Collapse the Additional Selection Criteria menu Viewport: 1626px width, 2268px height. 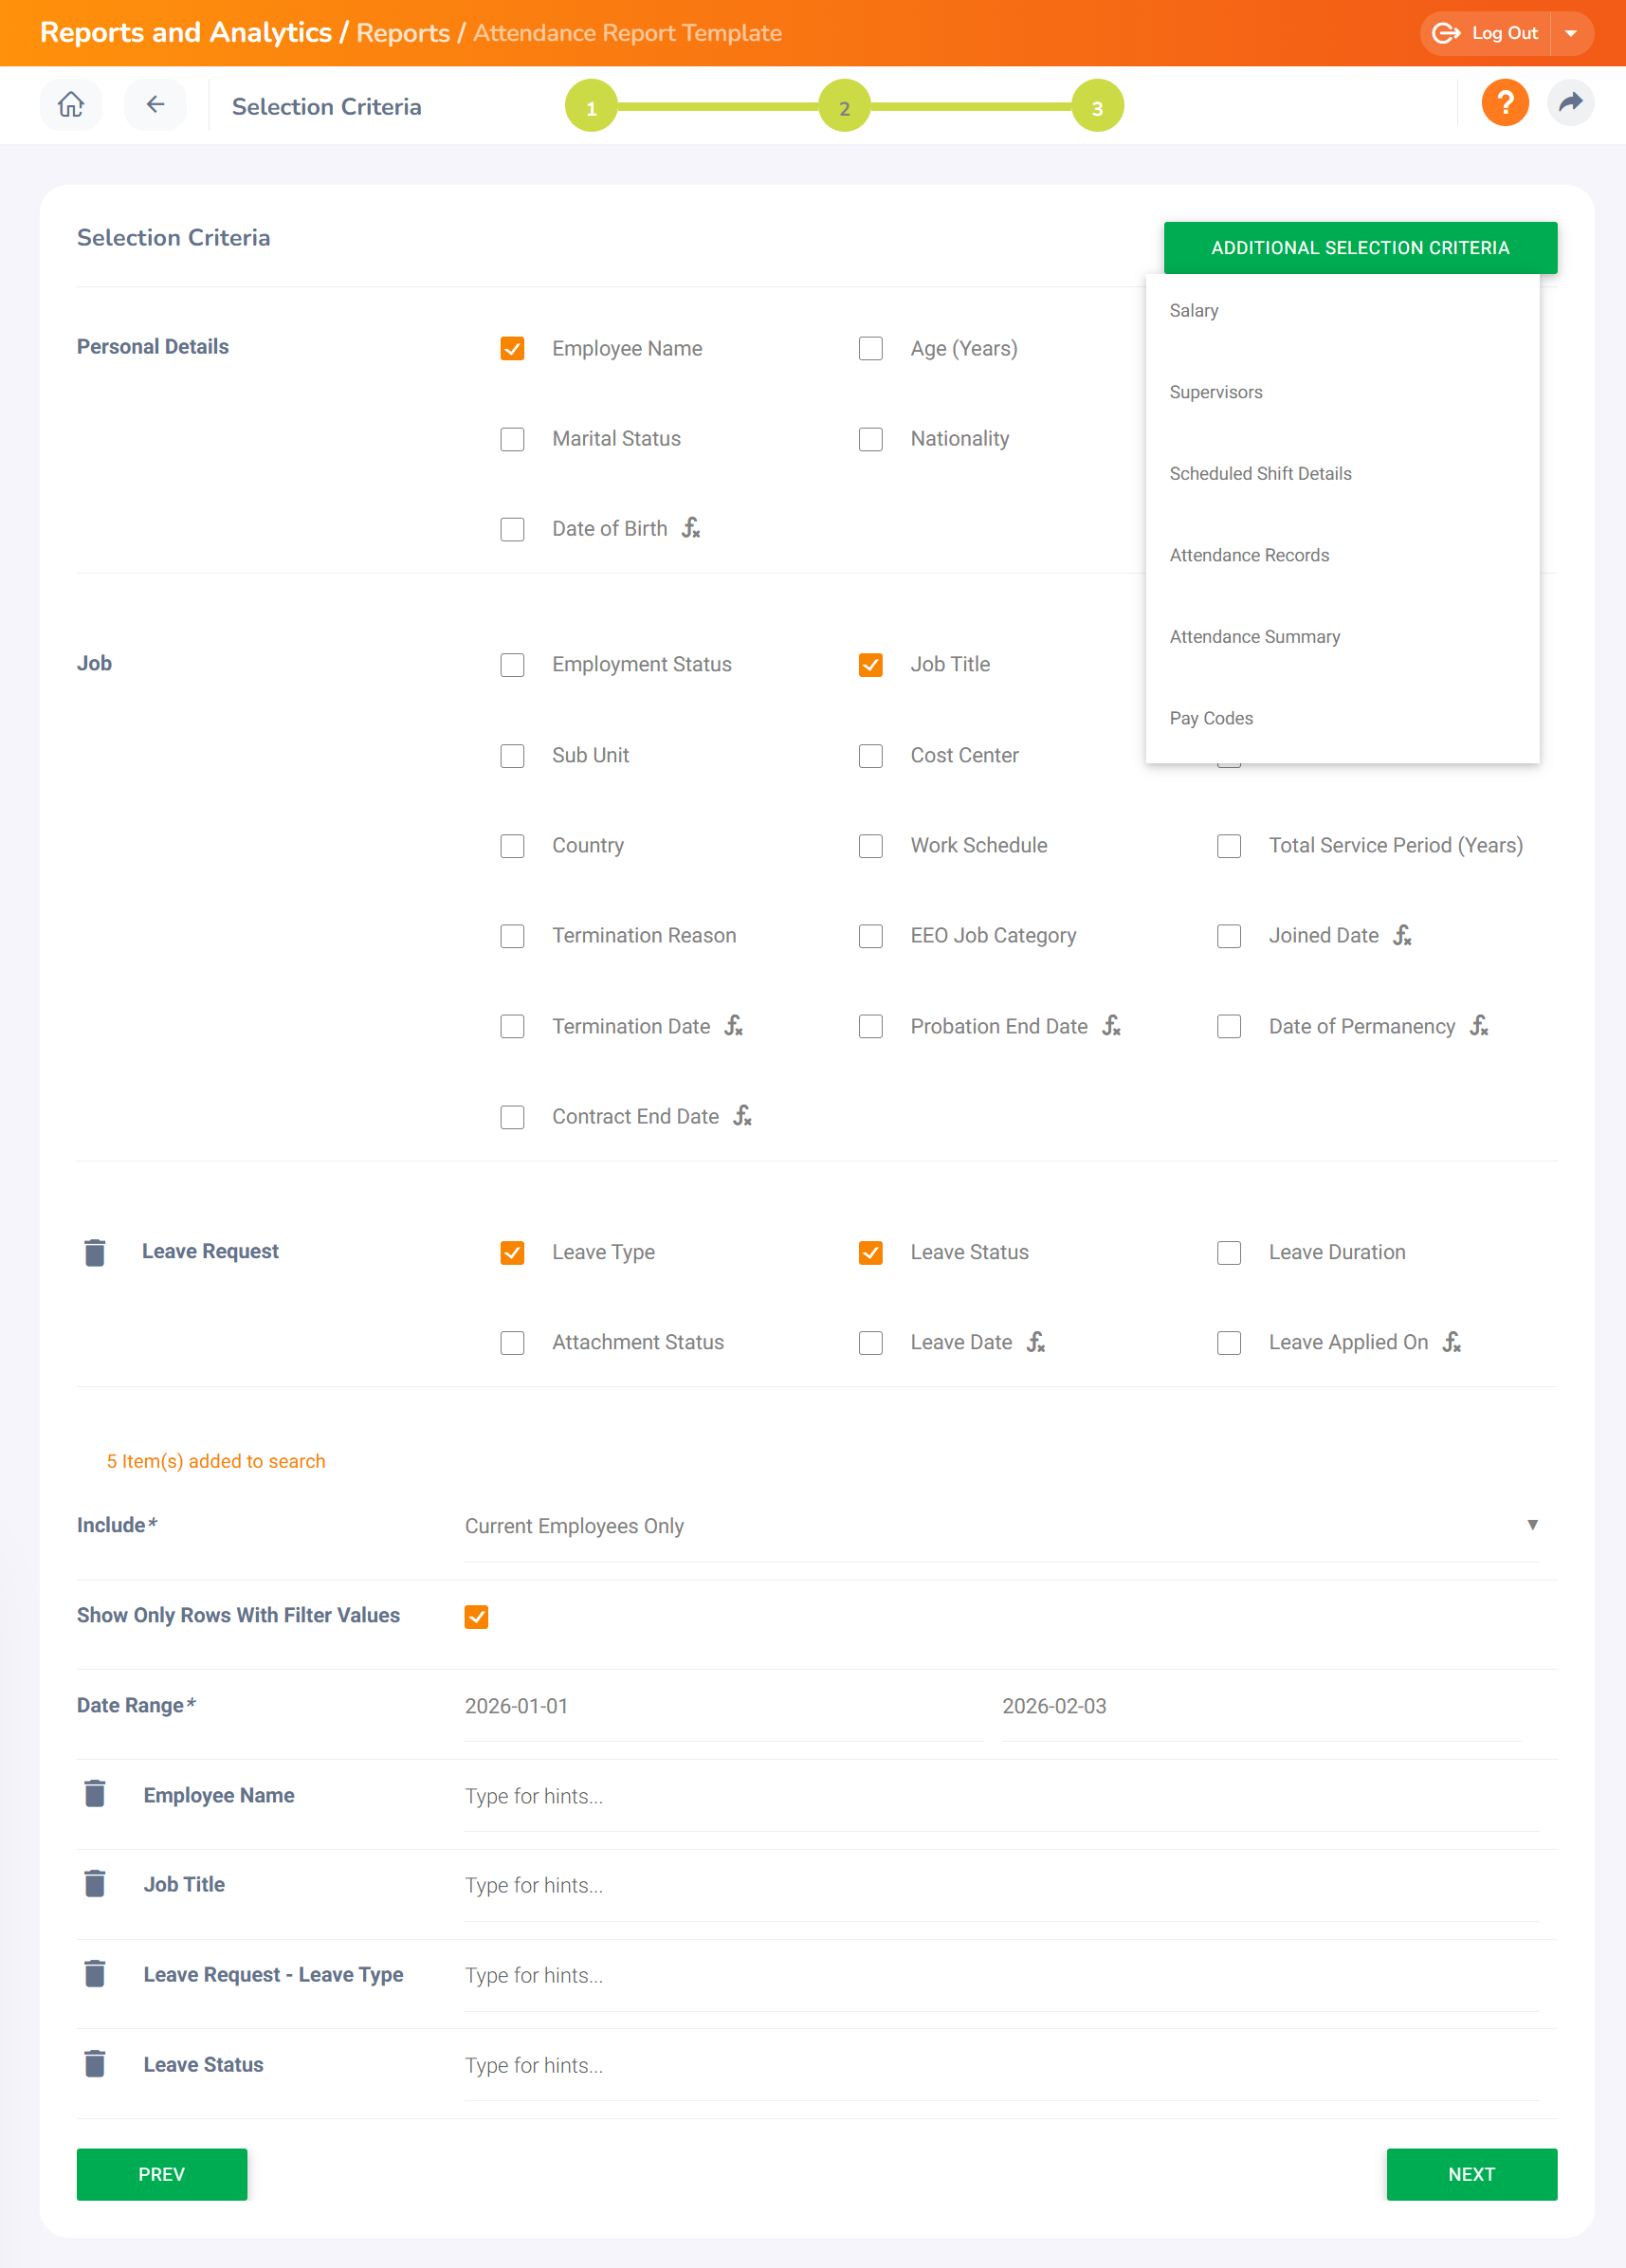tap(1359, 248)
